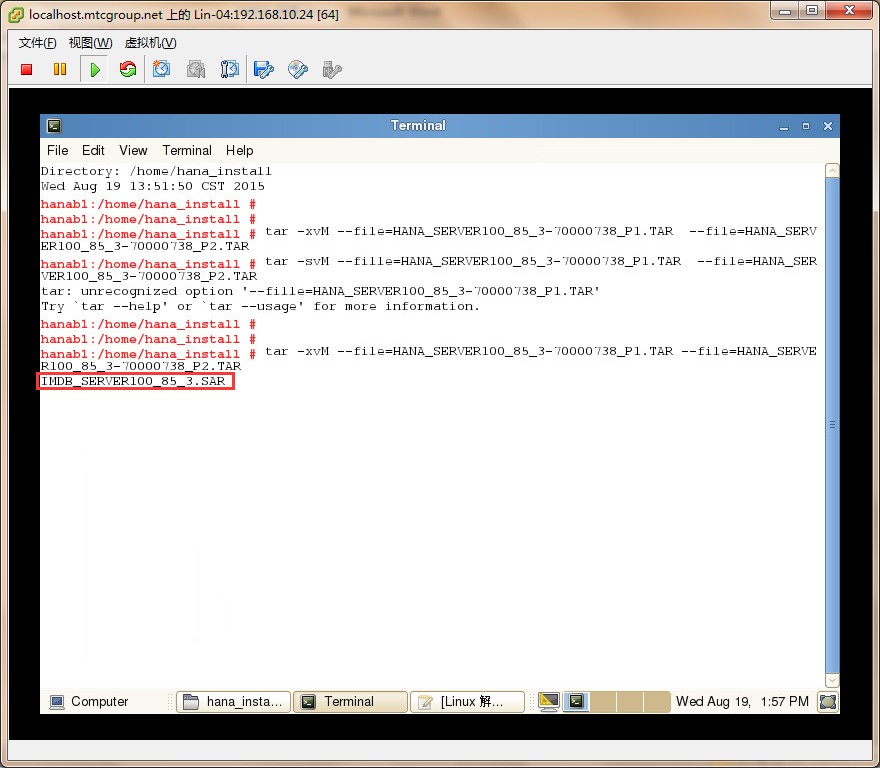Click Terminal window icon in title bar
Screen dimensions: 880x768
[54, 126]
